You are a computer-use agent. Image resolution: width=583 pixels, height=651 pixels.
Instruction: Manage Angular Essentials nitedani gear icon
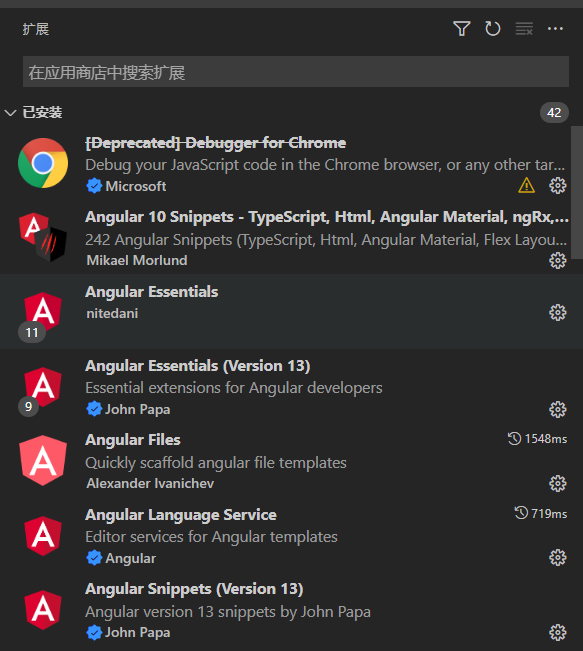click(558, 313)
